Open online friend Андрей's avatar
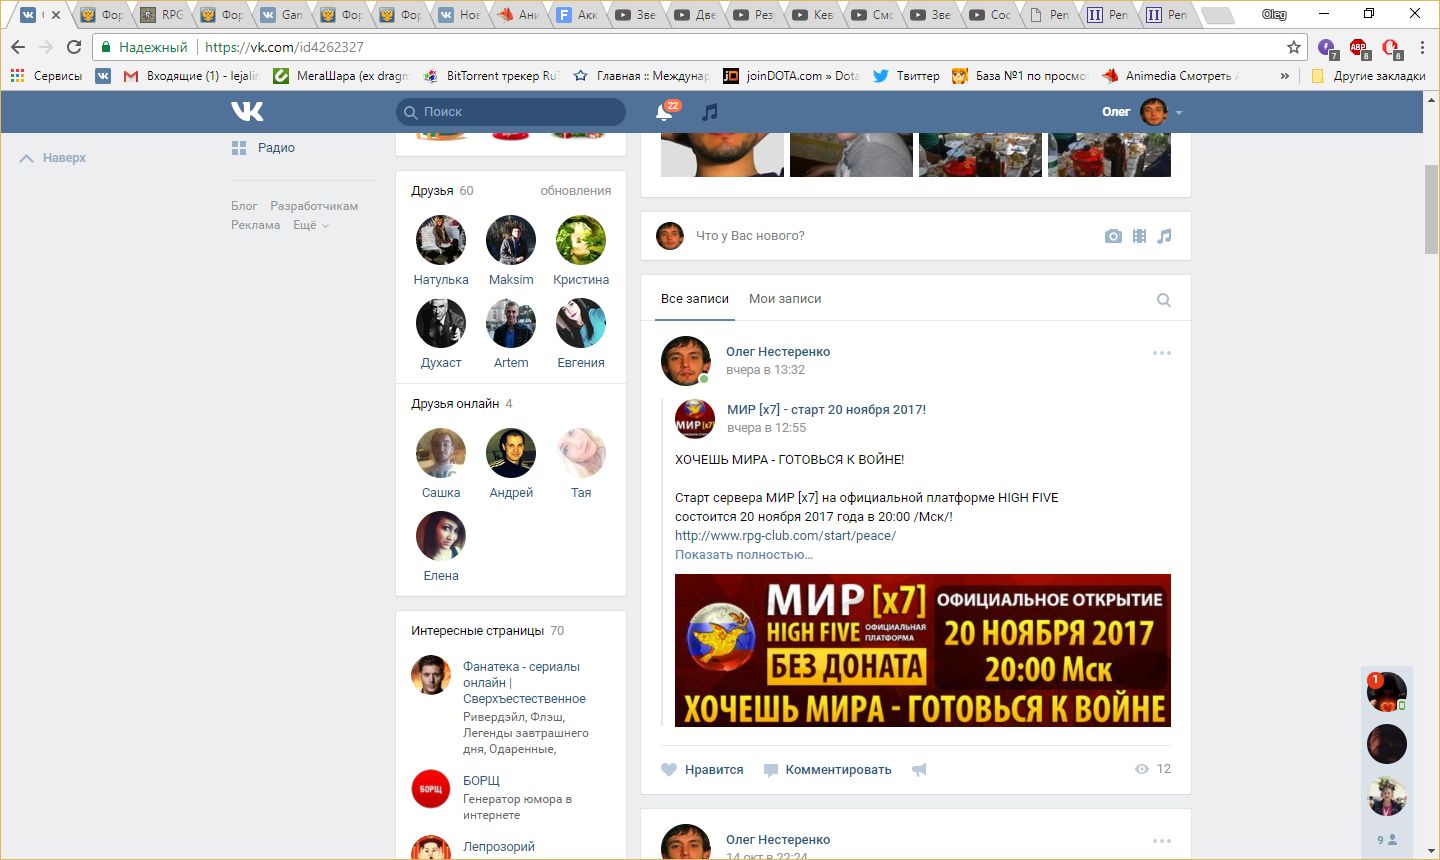1440x860 pixels. click(511, 453)
